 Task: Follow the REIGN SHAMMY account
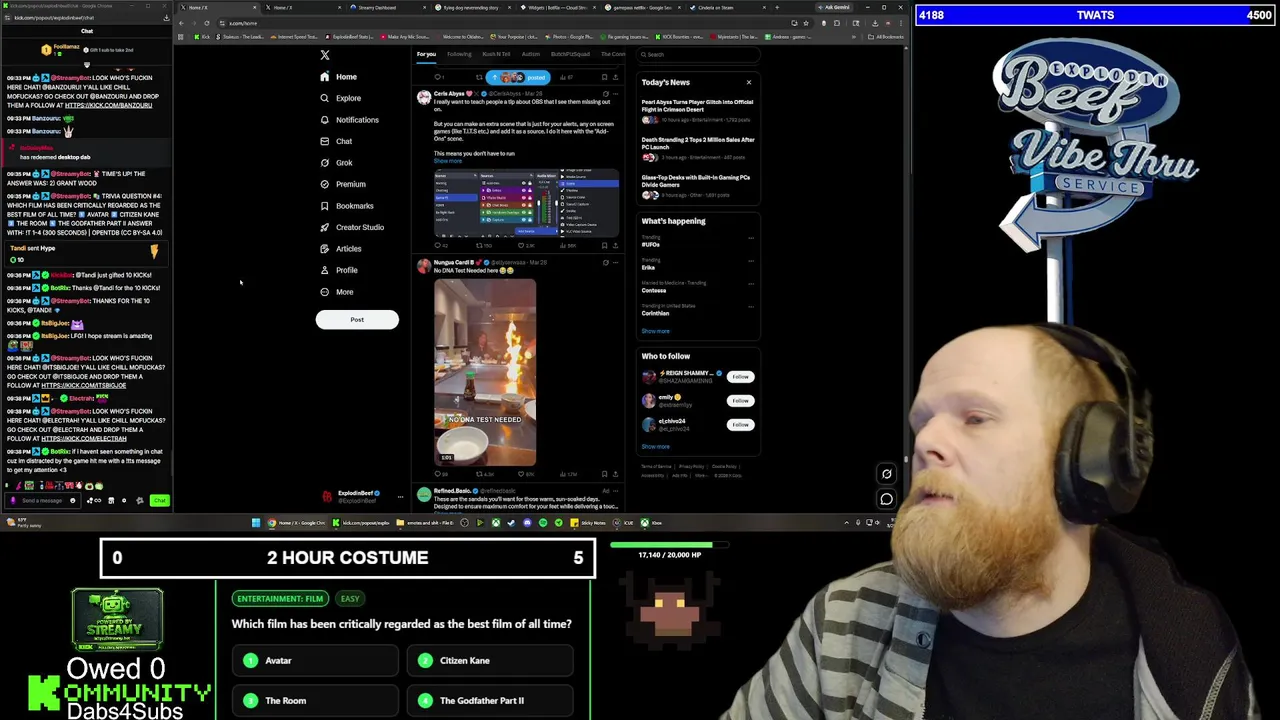point(740,377)
